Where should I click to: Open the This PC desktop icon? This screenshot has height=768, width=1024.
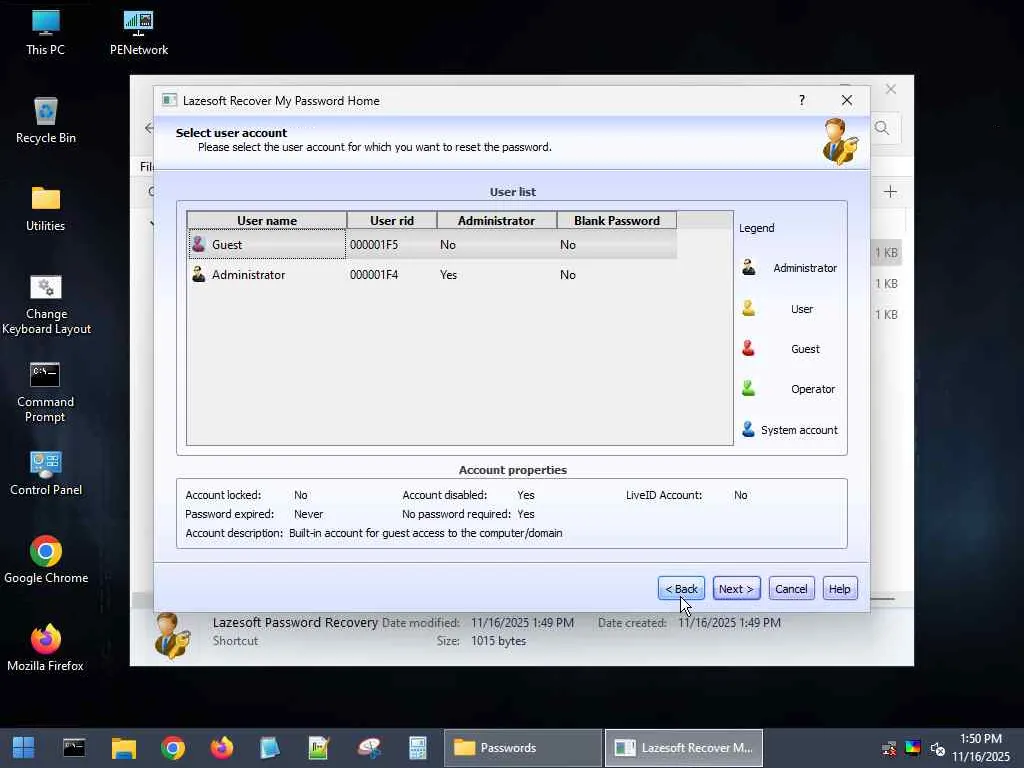click(x=45, y=33)
